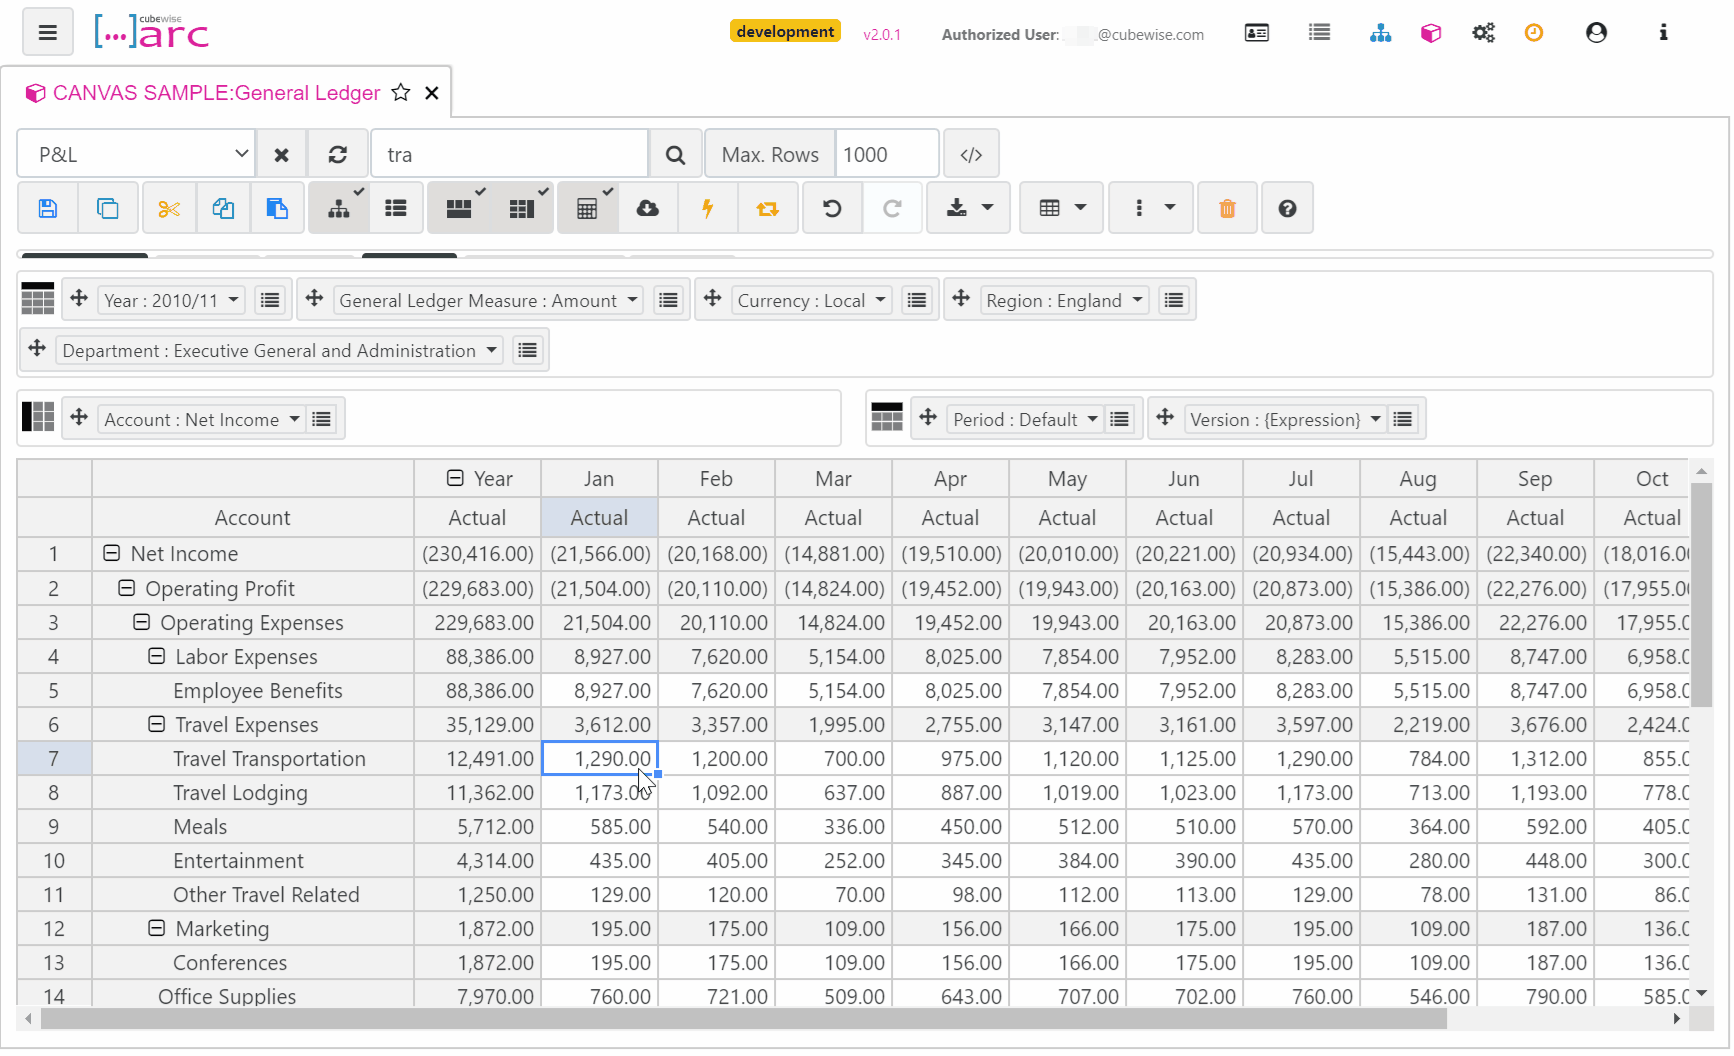Toggle the hierarchy view button
The width and height of the screenshot is (1734, 1056).
(x=339, y=208)
